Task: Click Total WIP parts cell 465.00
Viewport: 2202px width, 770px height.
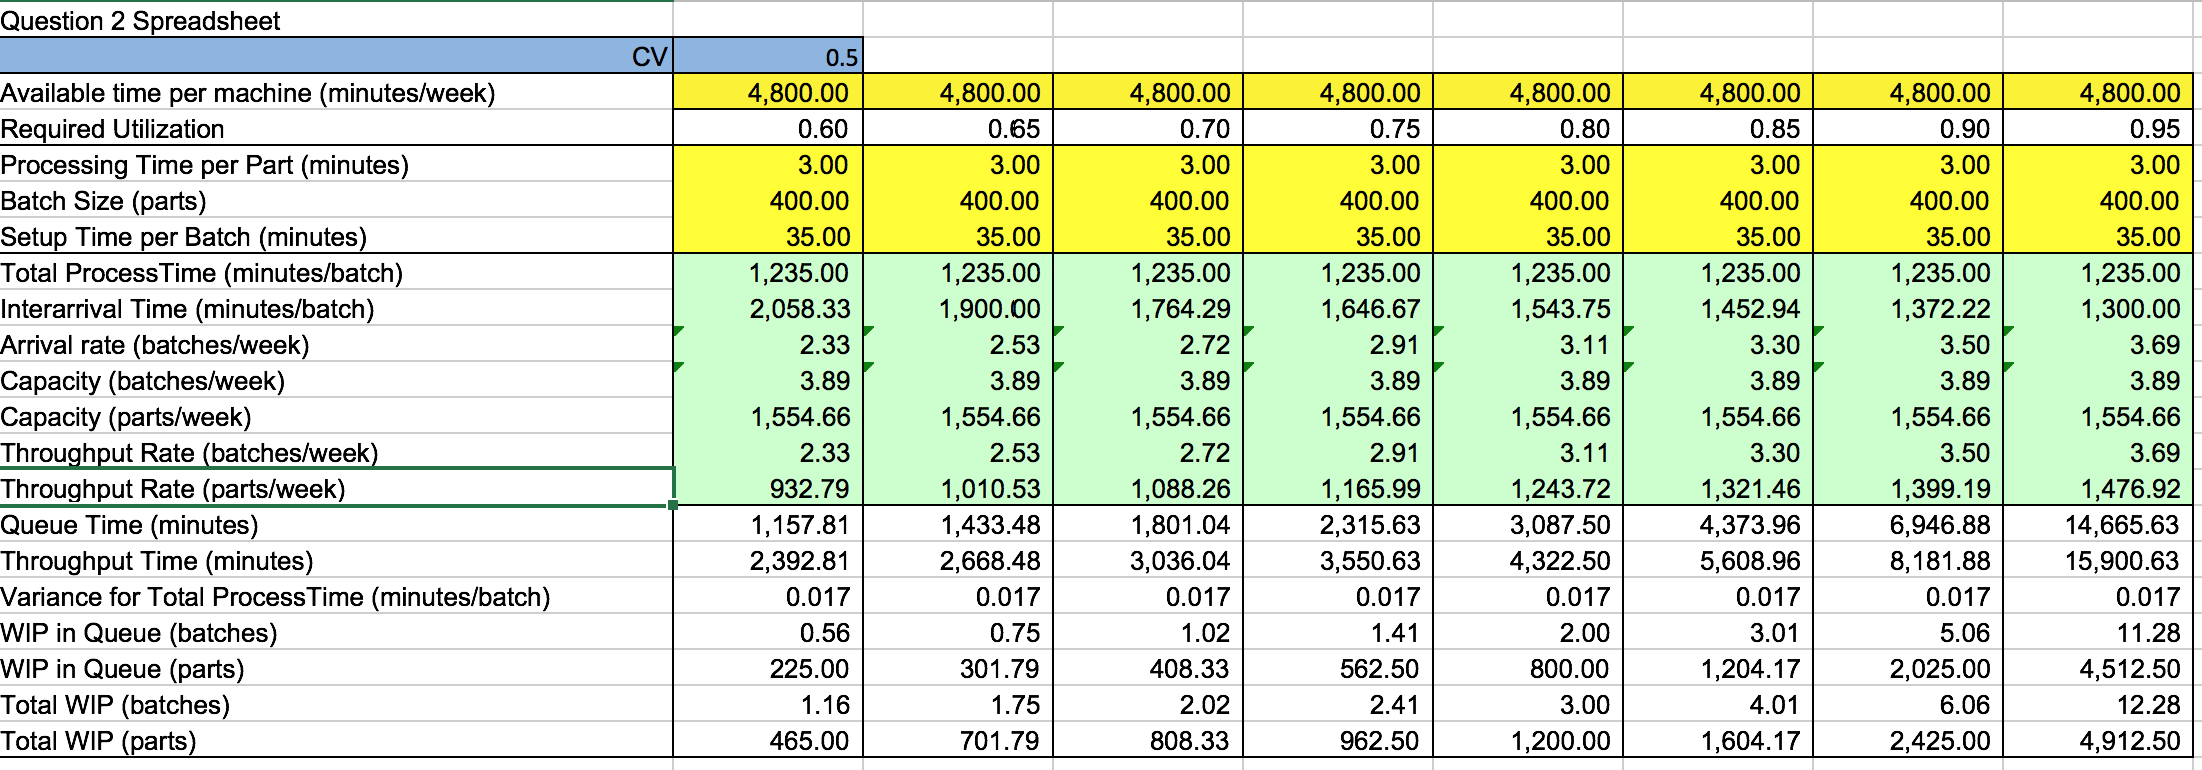Action: tap(768, 740)
